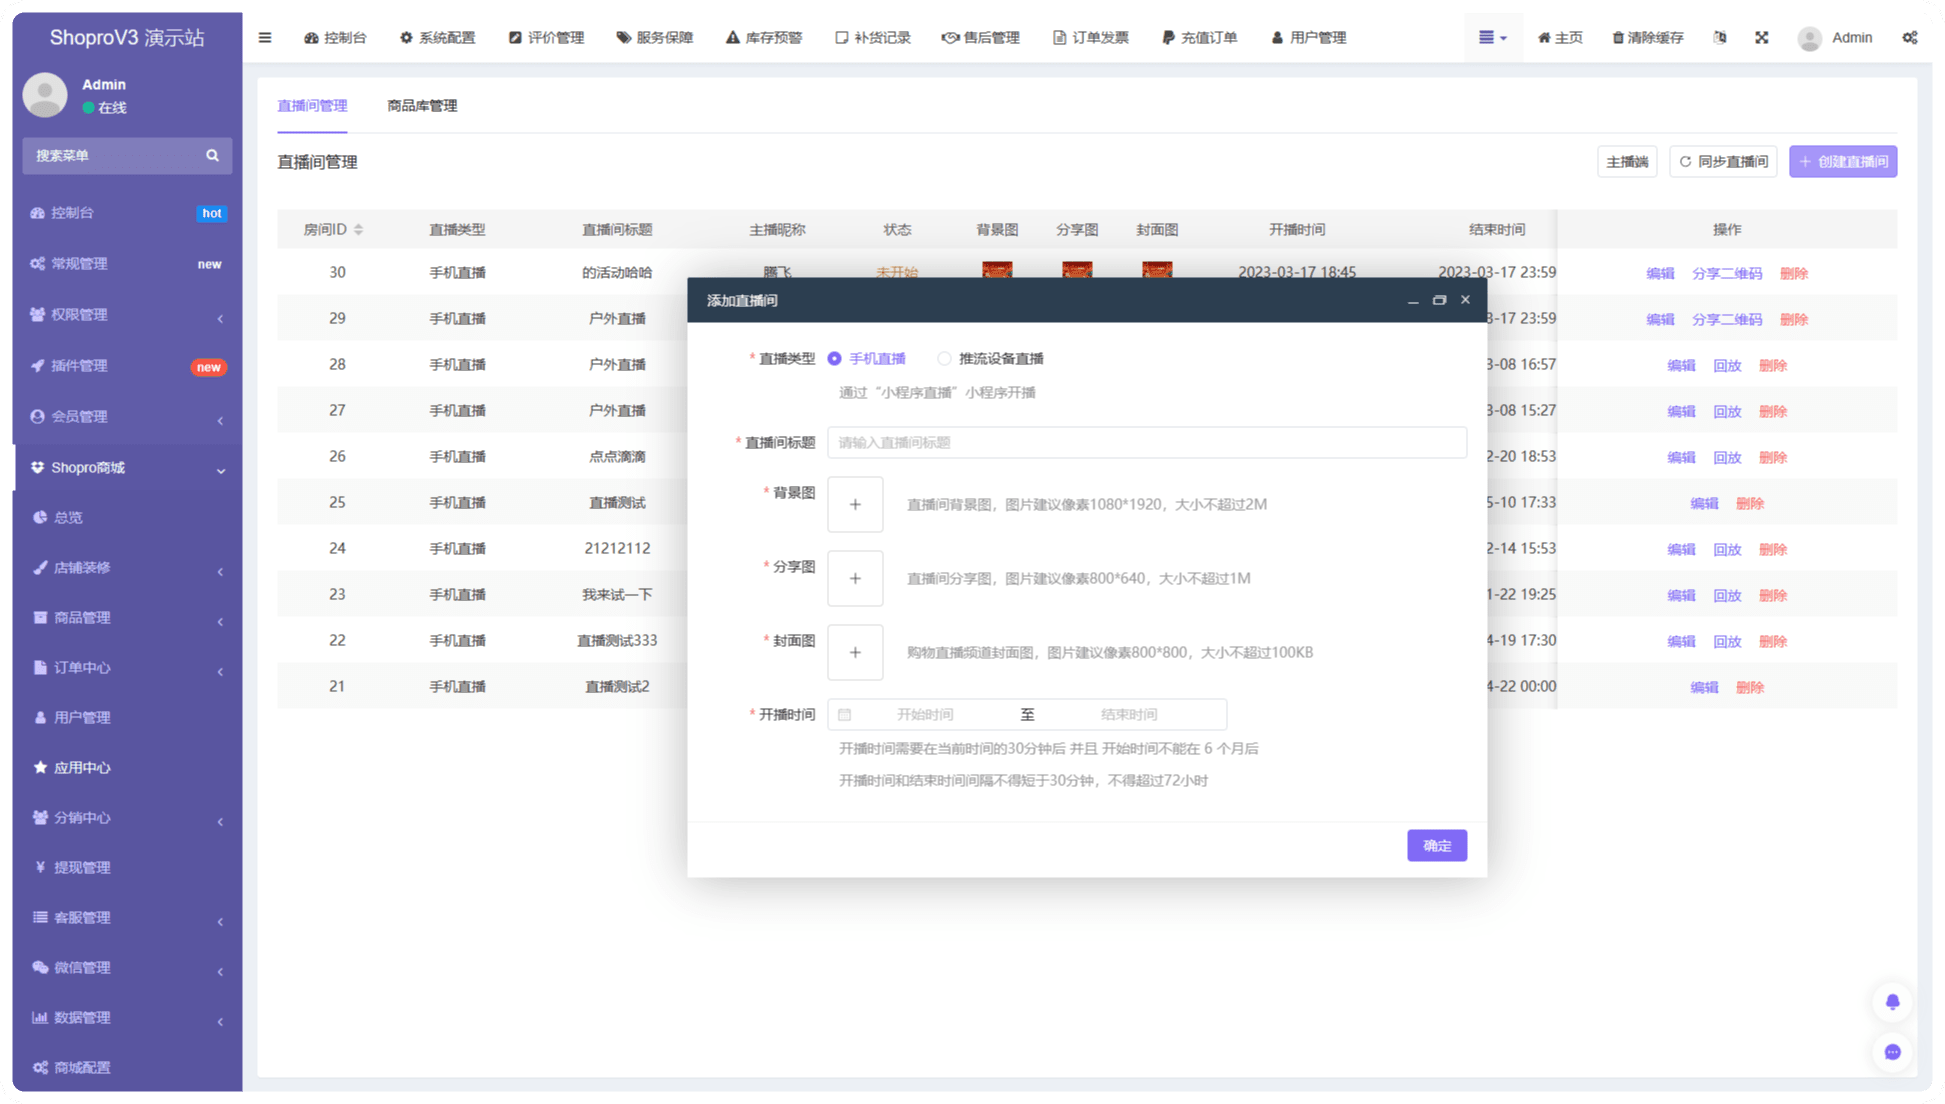Image resolution: width=1945 pixels, height=1104 pixels.
Task: Open the settings gears icon at the top right
Action: pyautogui.click(x=1909, y=38)
